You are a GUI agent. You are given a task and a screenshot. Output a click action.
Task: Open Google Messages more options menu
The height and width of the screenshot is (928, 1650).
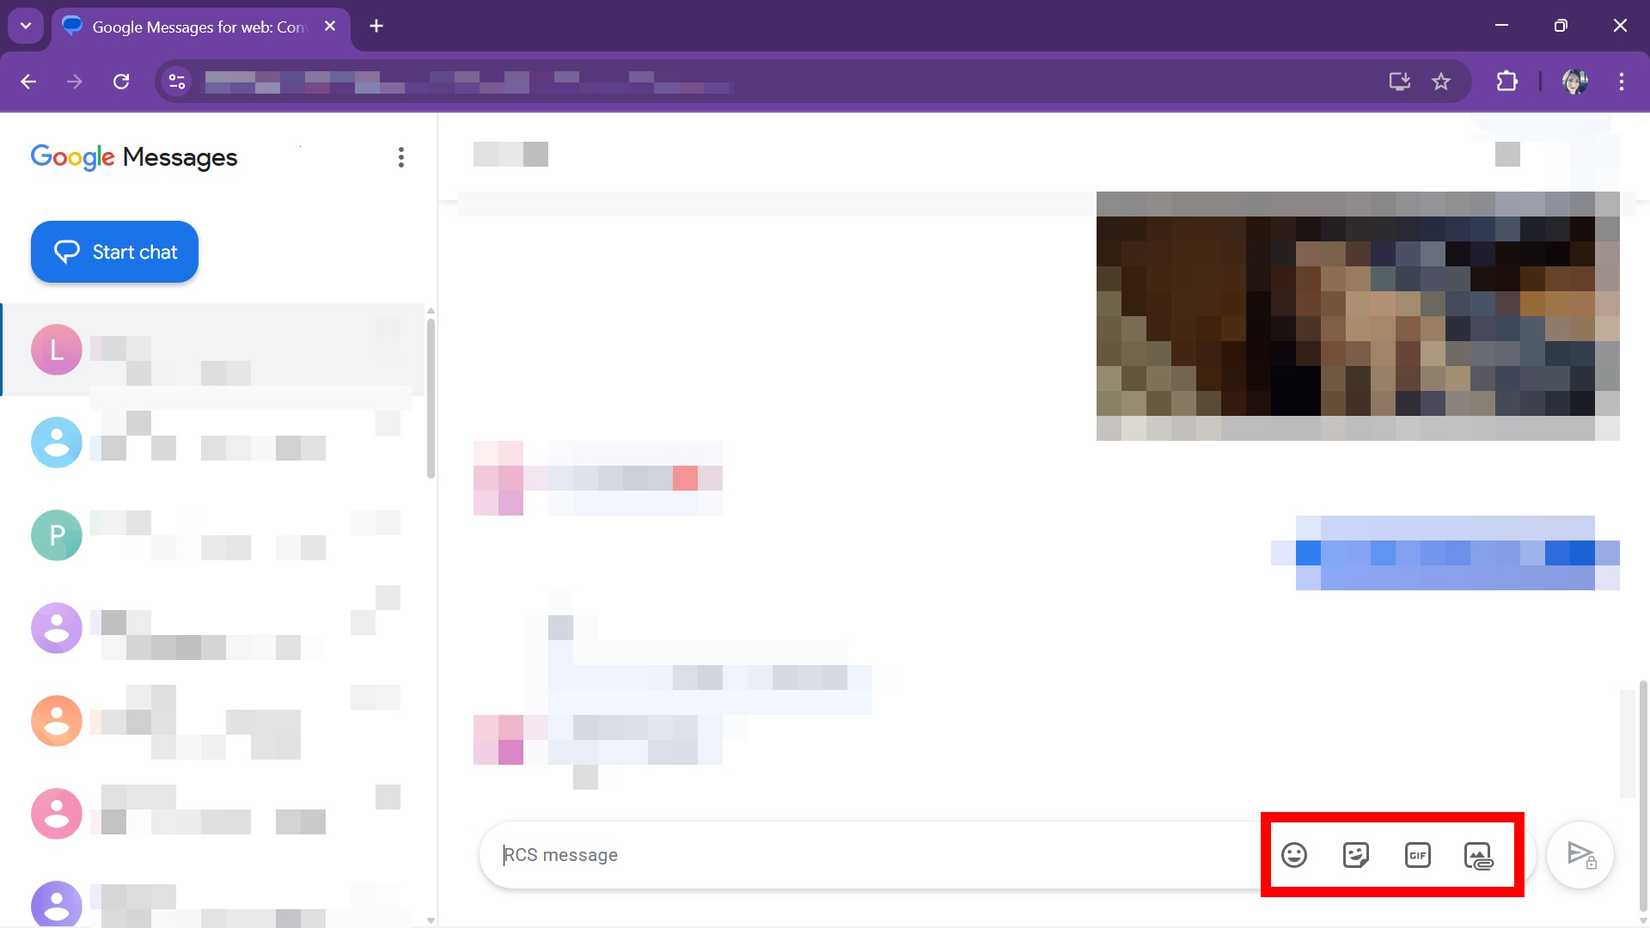[401, 157]
